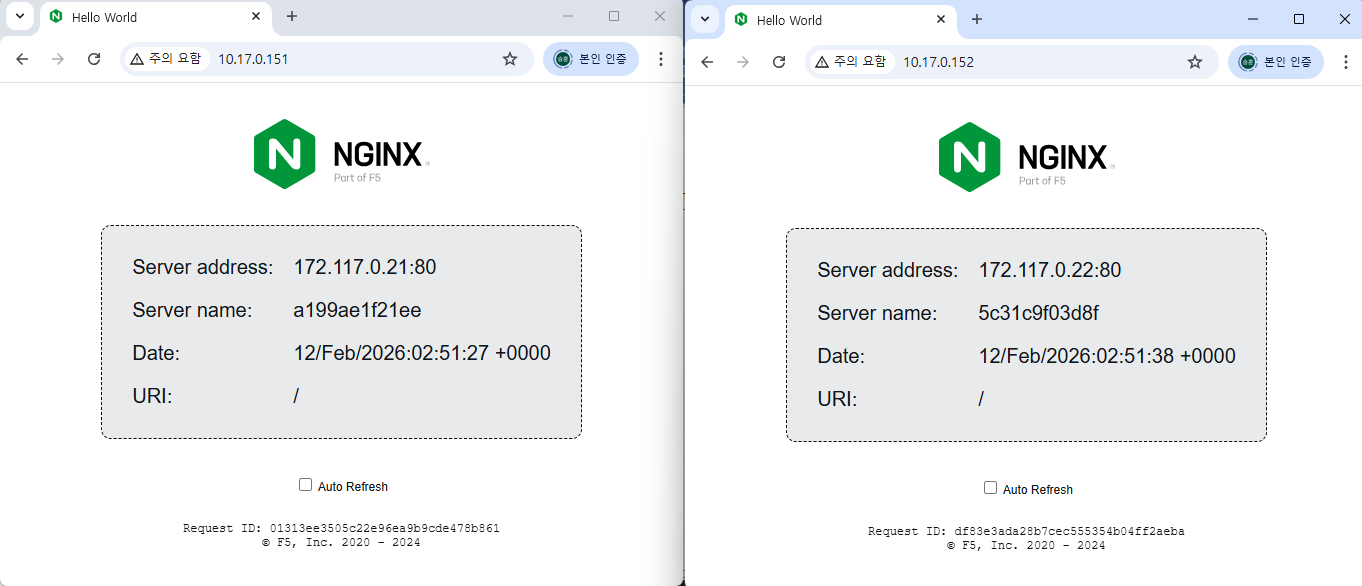The image size is (1362, 586).
Task: Enable Auto Refresh on the 172.117.0.22 page
Action: tap(991, 488)
